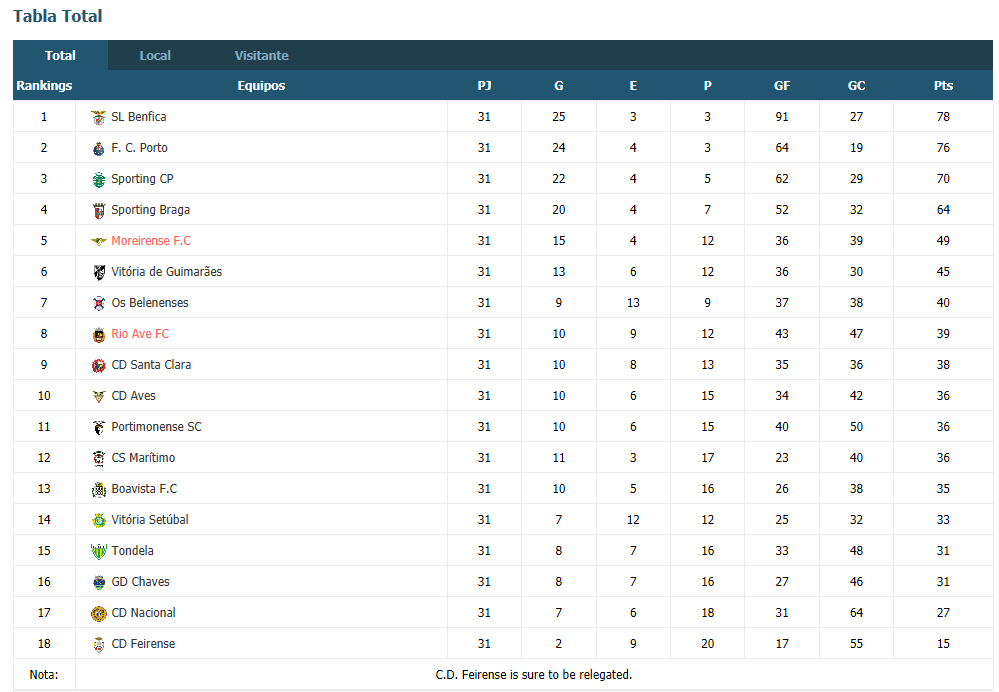Image resolution: width=999 pixels, height=692 pixels.
Task: Click the Tondela striped crest icon
Action: click(x=99, y=551)
